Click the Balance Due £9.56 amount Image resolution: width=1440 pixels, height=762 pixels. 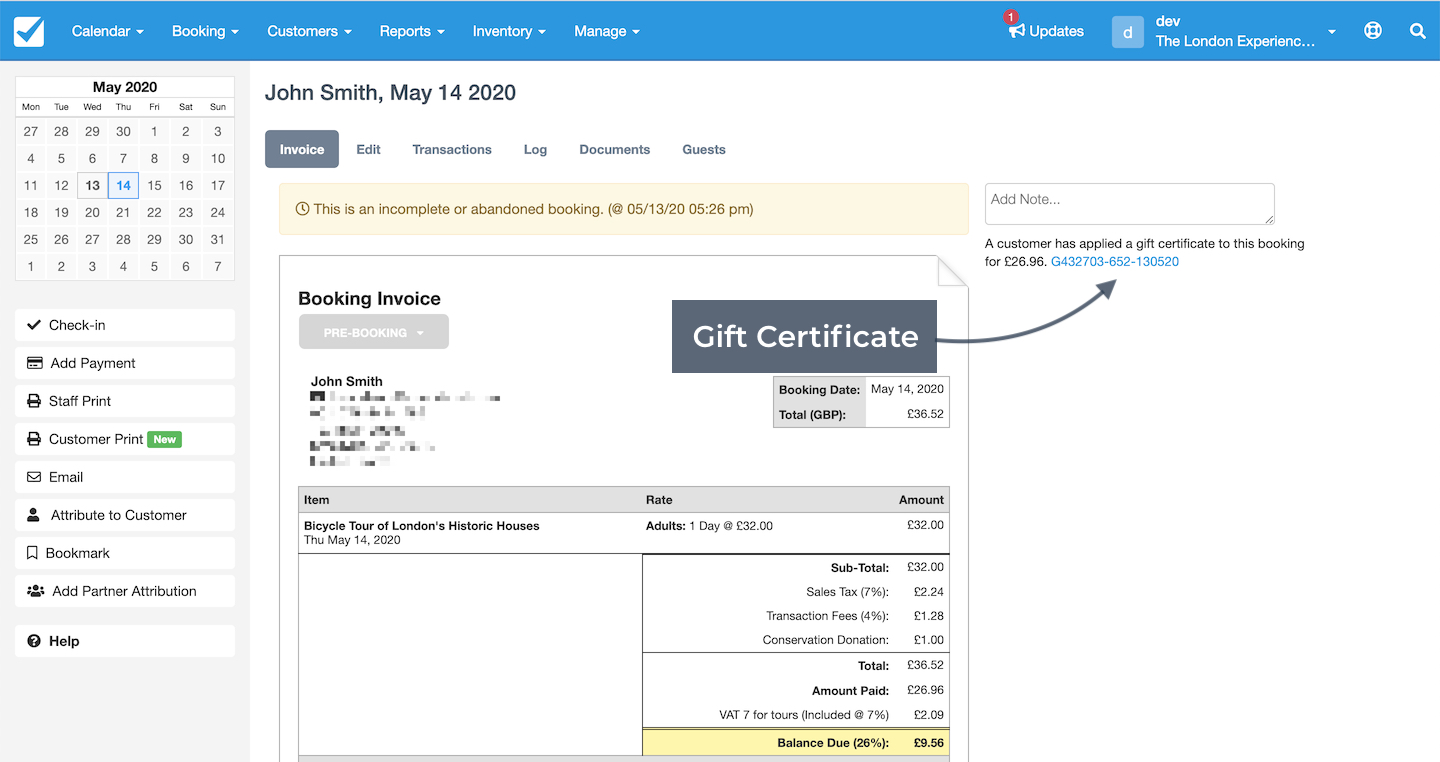click(x=926, y=743)
